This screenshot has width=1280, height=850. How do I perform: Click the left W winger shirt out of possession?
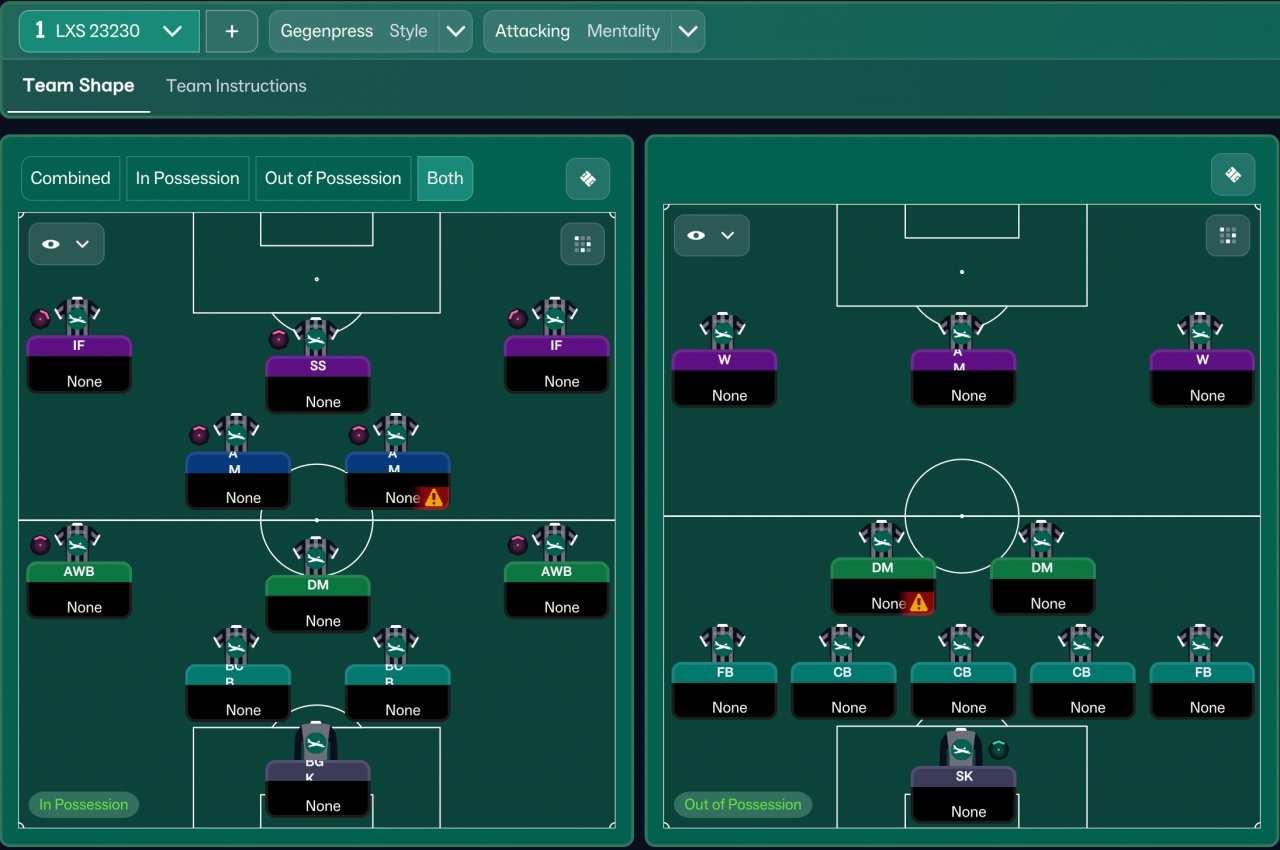point(722,331)
